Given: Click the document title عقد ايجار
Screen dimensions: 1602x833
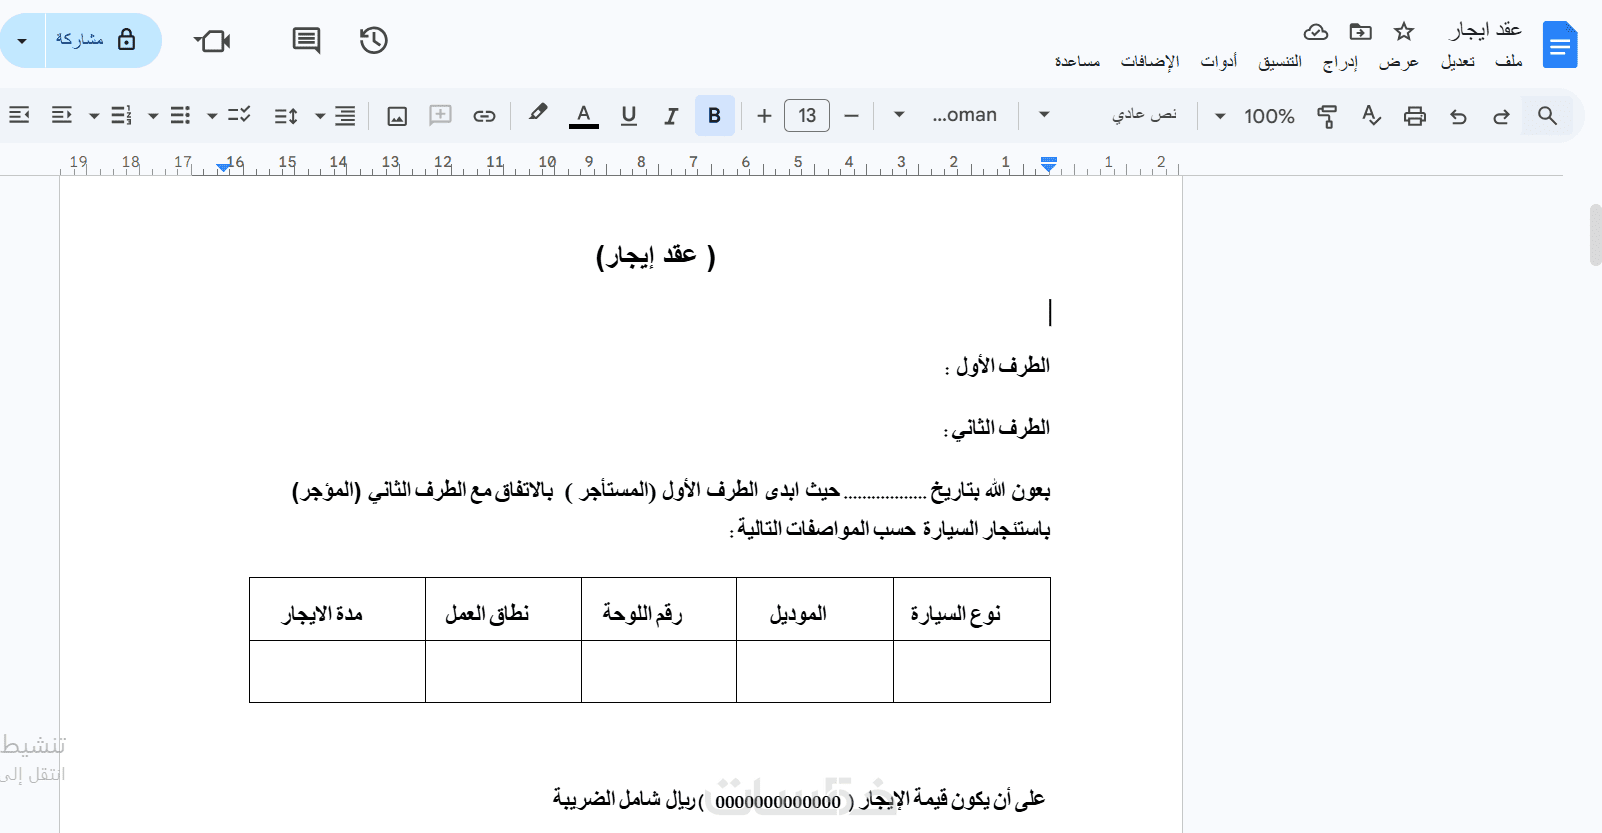Looking at the screenshot, I should pos(1486,30).
